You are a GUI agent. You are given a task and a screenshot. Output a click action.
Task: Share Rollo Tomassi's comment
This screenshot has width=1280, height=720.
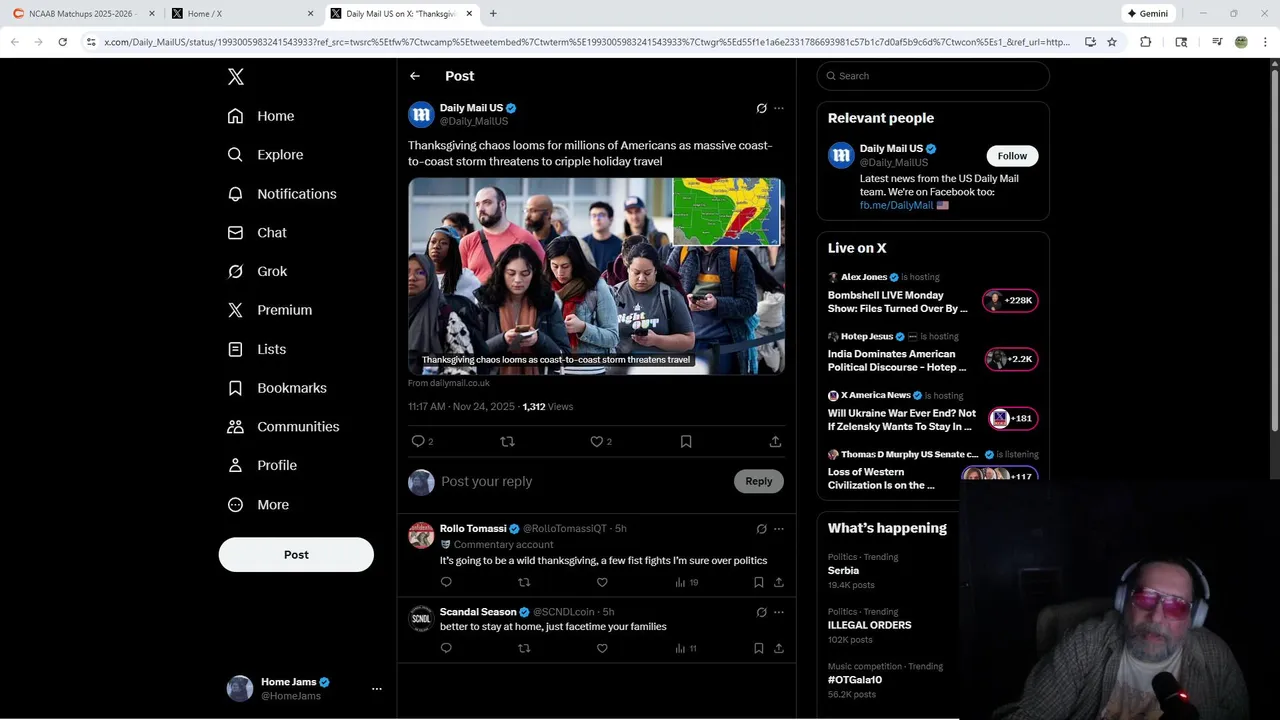click(778, 582)
